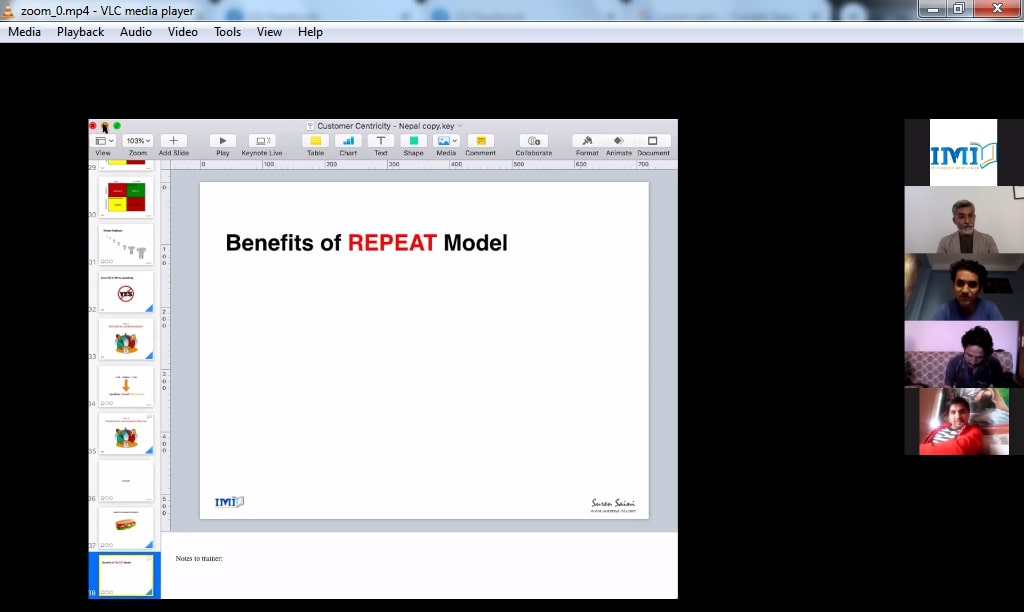This screenshot has width=1028, height=612.
Task: Insert Media from the toolbar
Action: click(x=443, y=140)
